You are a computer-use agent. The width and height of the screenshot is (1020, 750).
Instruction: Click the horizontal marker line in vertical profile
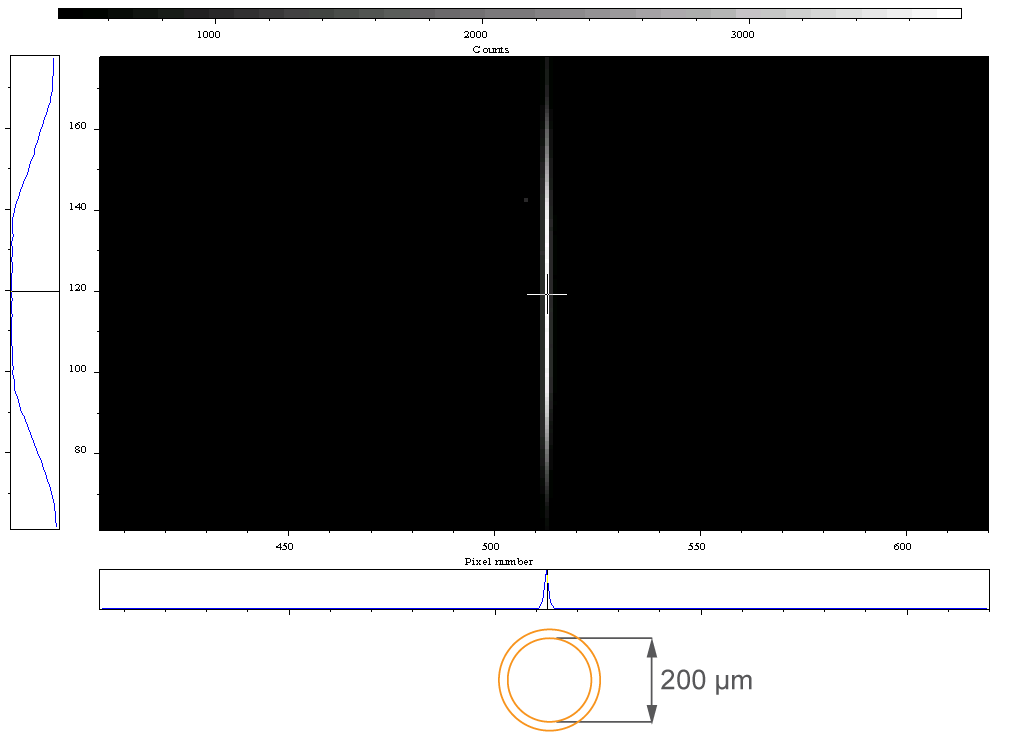pyautogui.click(x=35, y=291)
